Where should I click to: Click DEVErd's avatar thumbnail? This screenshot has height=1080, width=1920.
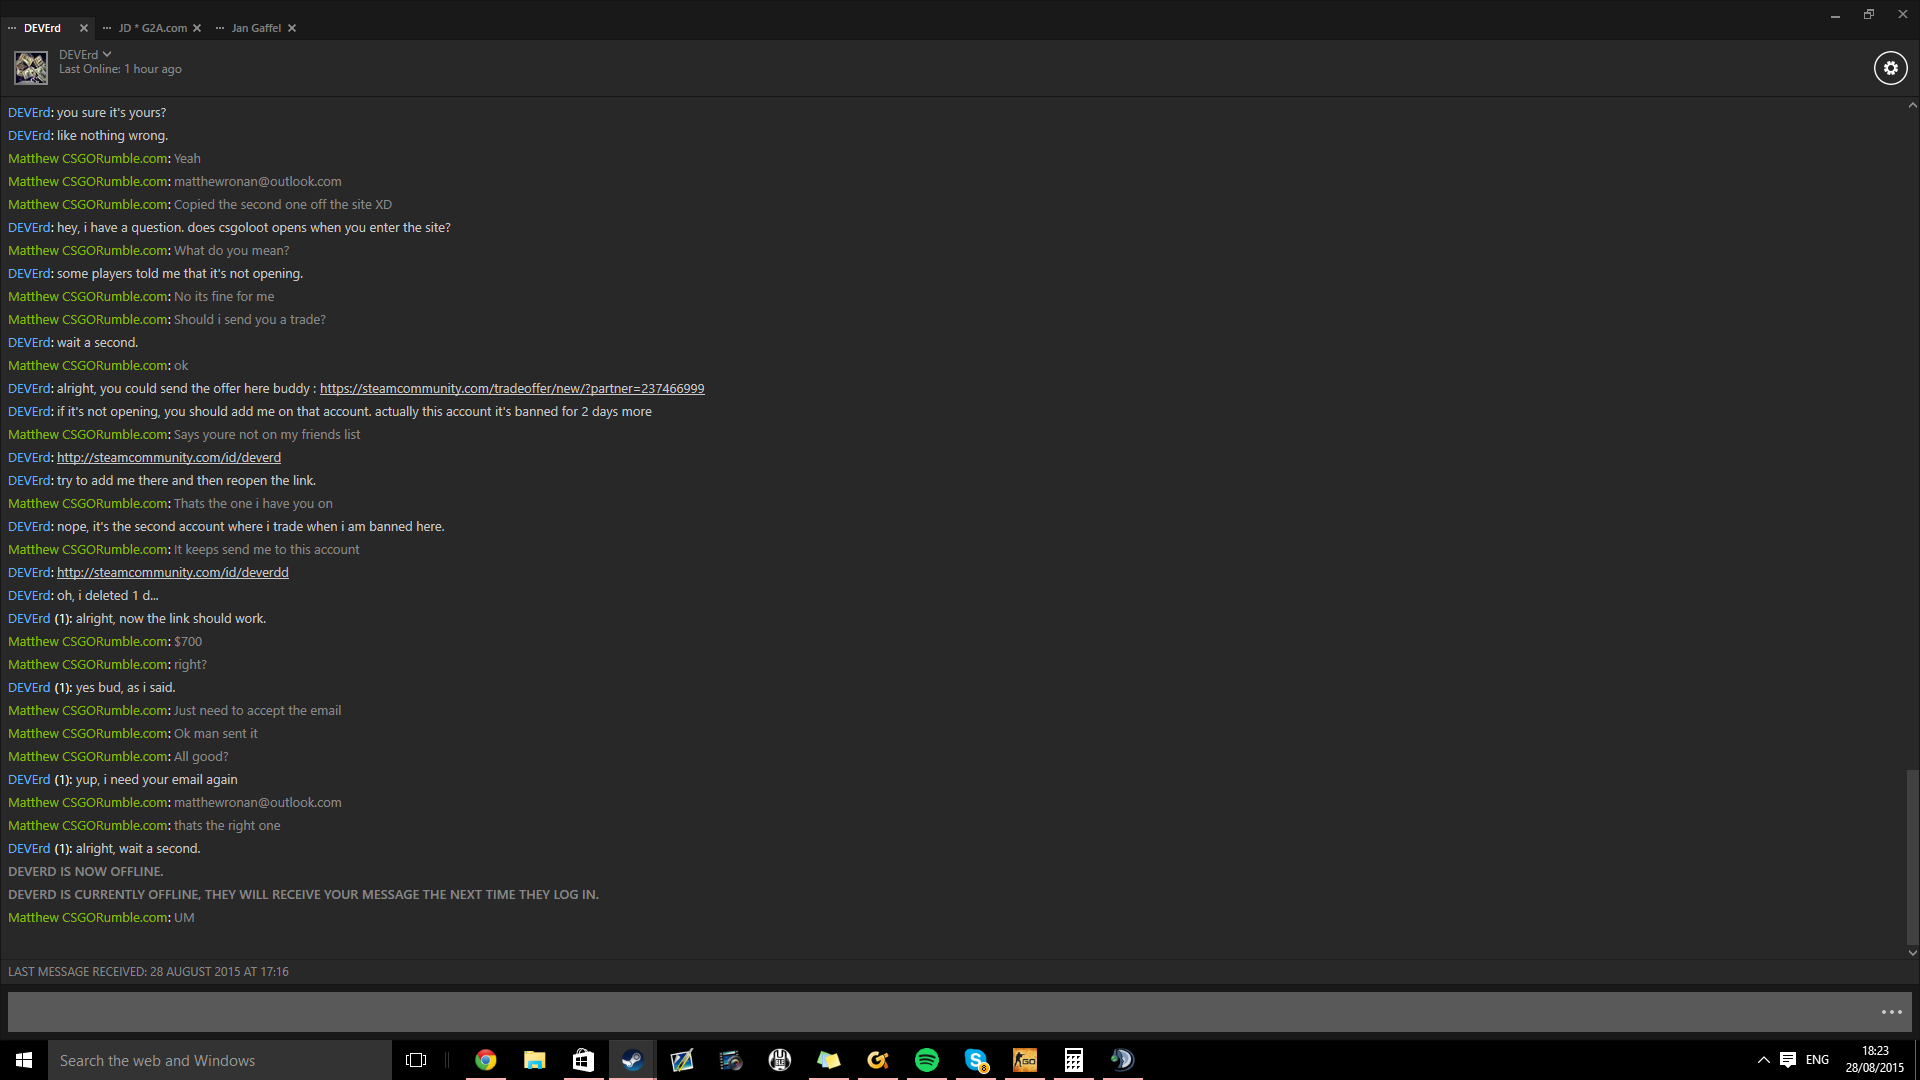(31, 68)
